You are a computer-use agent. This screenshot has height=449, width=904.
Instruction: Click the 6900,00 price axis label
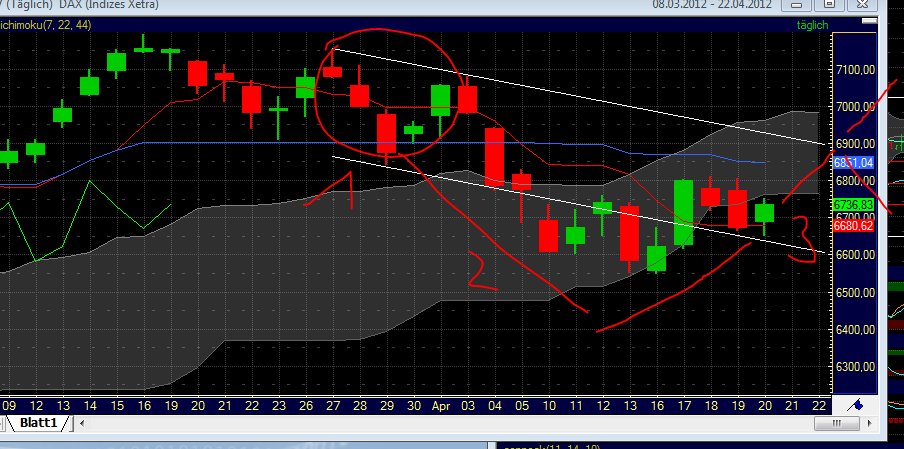(x=855, y=144)
